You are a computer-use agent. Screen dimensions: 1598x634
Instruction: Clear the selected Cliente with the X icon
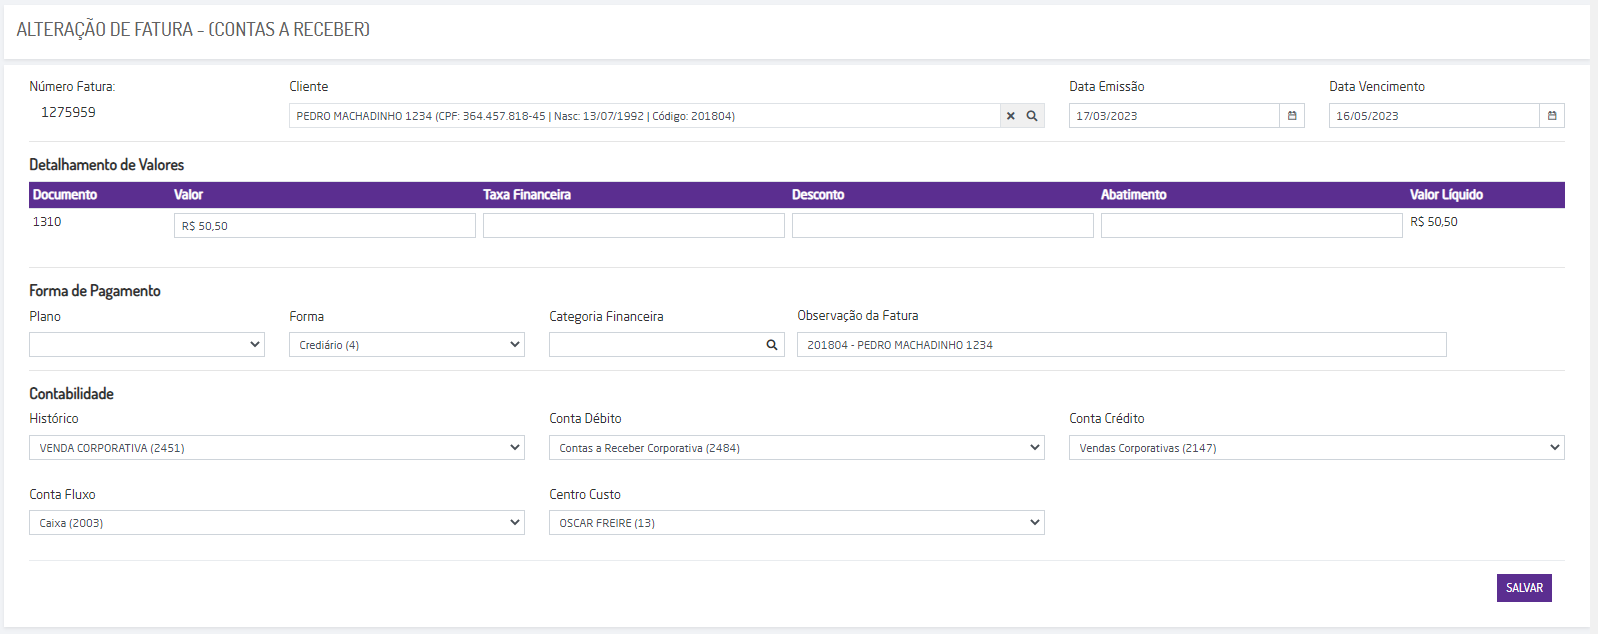pyautogui.click(x=1011, y=116)
